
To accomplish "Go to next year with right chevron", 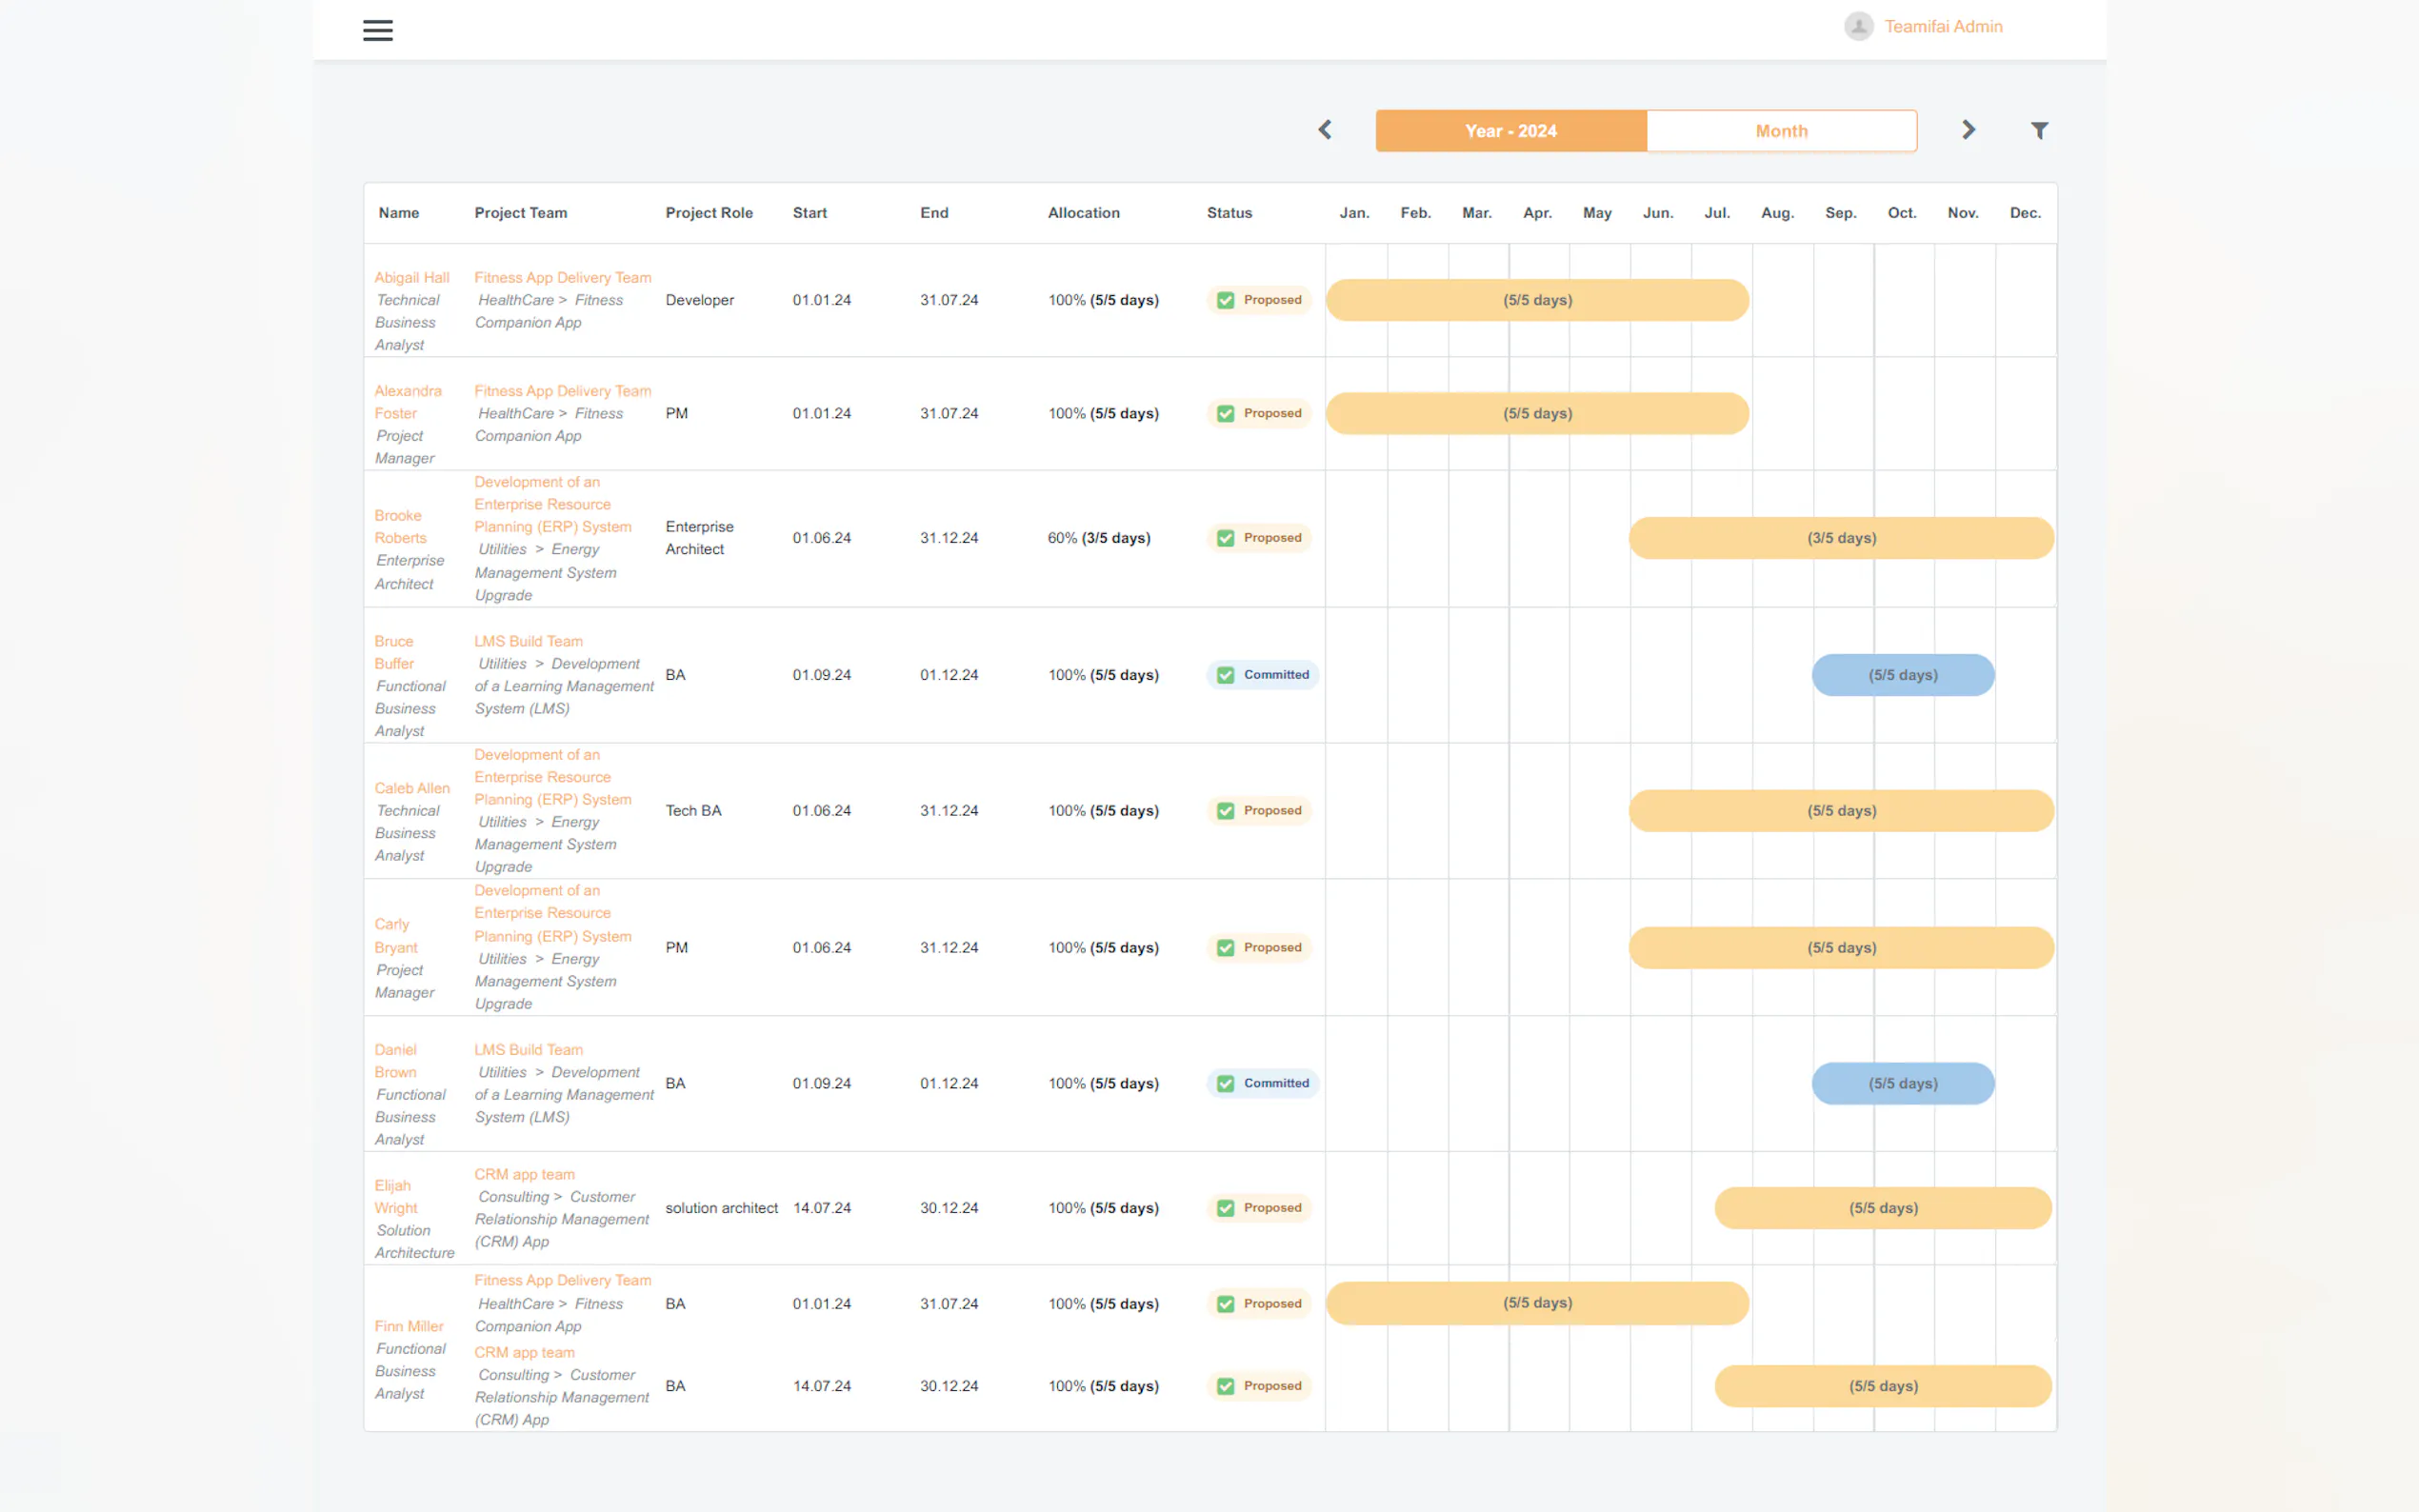I will [x=1968, y=130].
